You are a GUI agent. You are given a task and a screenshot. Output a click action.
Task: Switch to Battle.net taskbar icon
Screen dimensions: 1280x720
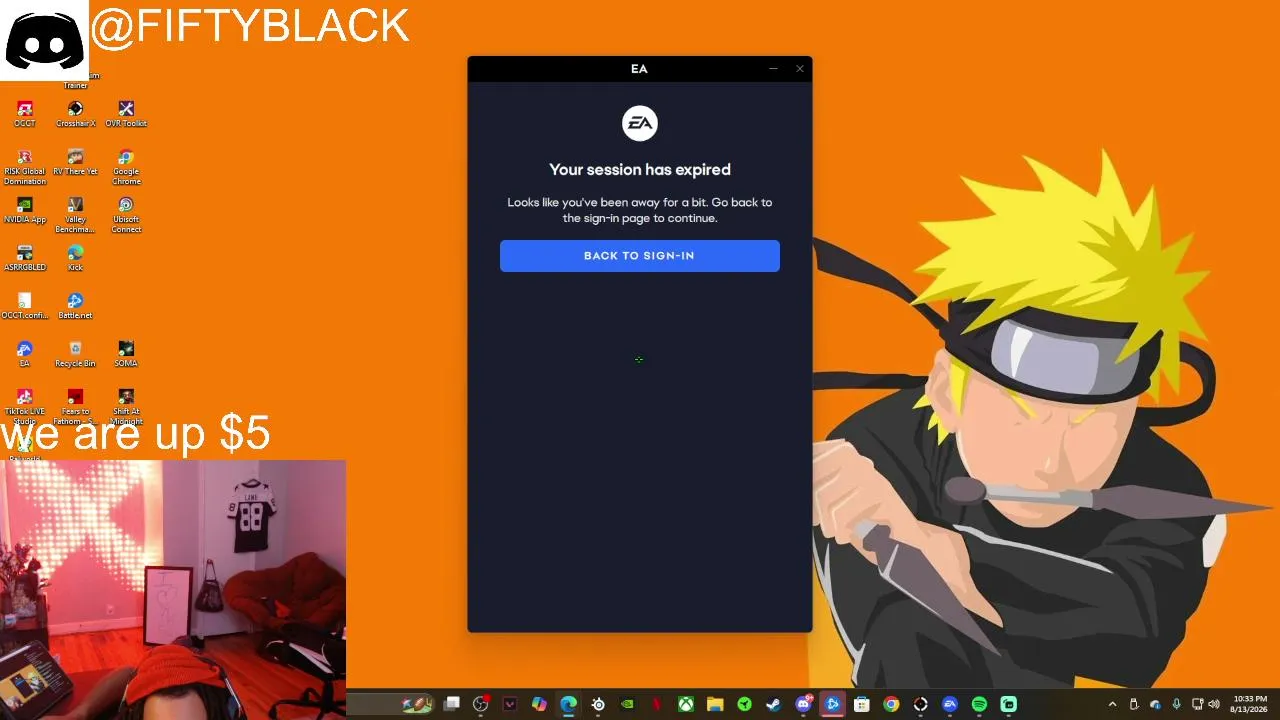point(832,704)
